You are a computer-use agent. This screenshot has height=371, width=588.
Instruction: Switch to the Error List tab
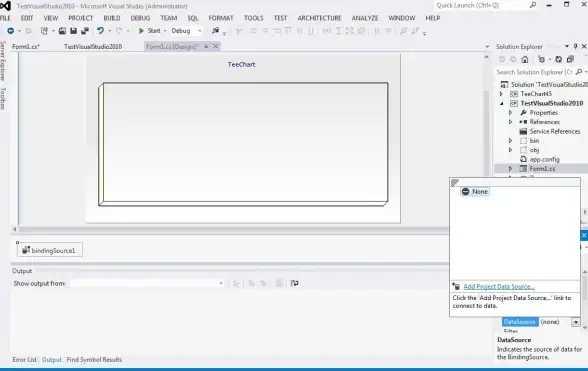(24, 359)
